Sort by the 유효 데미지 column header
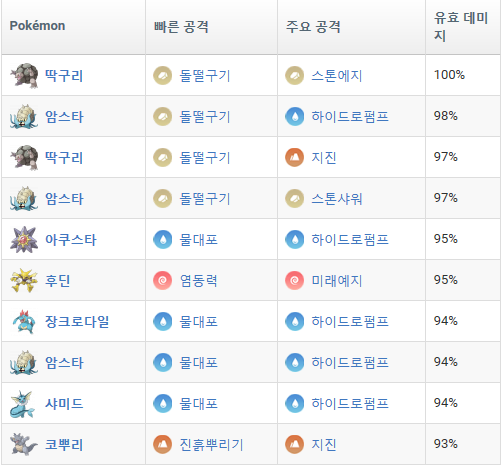This screenshot has width=502, height=474. coord(463,27)
